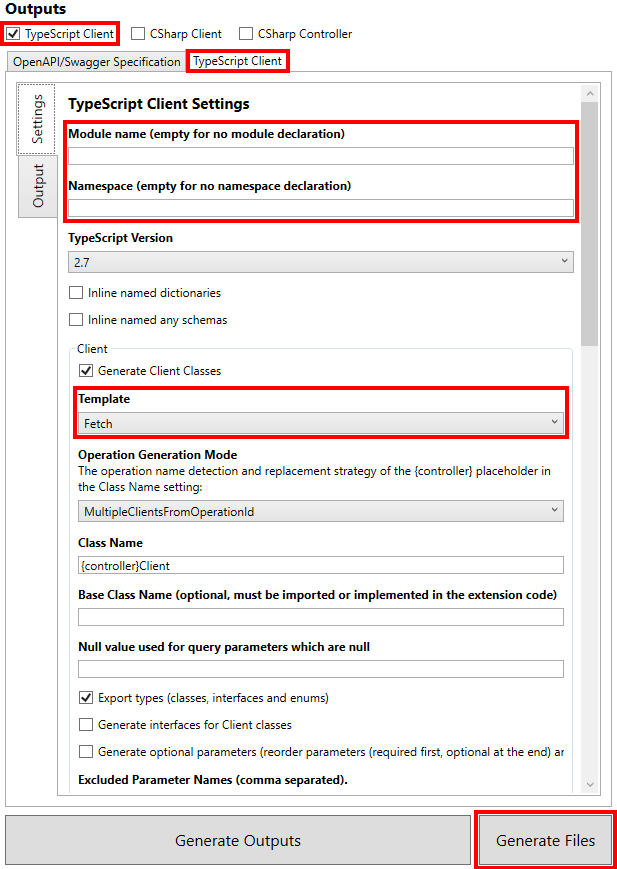
Task: Open the vertical Output tab
Action: tap(38, 185)
